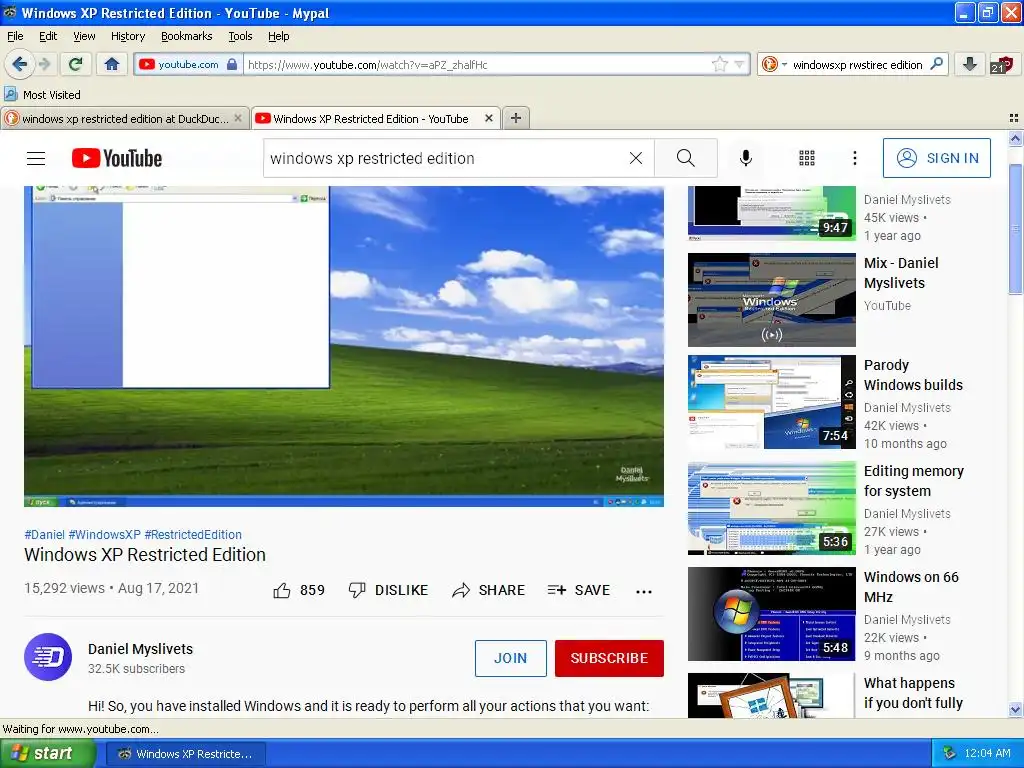Open the File menu
Image resolution: width=1024 pixels, height=768 pixels.
15,36
